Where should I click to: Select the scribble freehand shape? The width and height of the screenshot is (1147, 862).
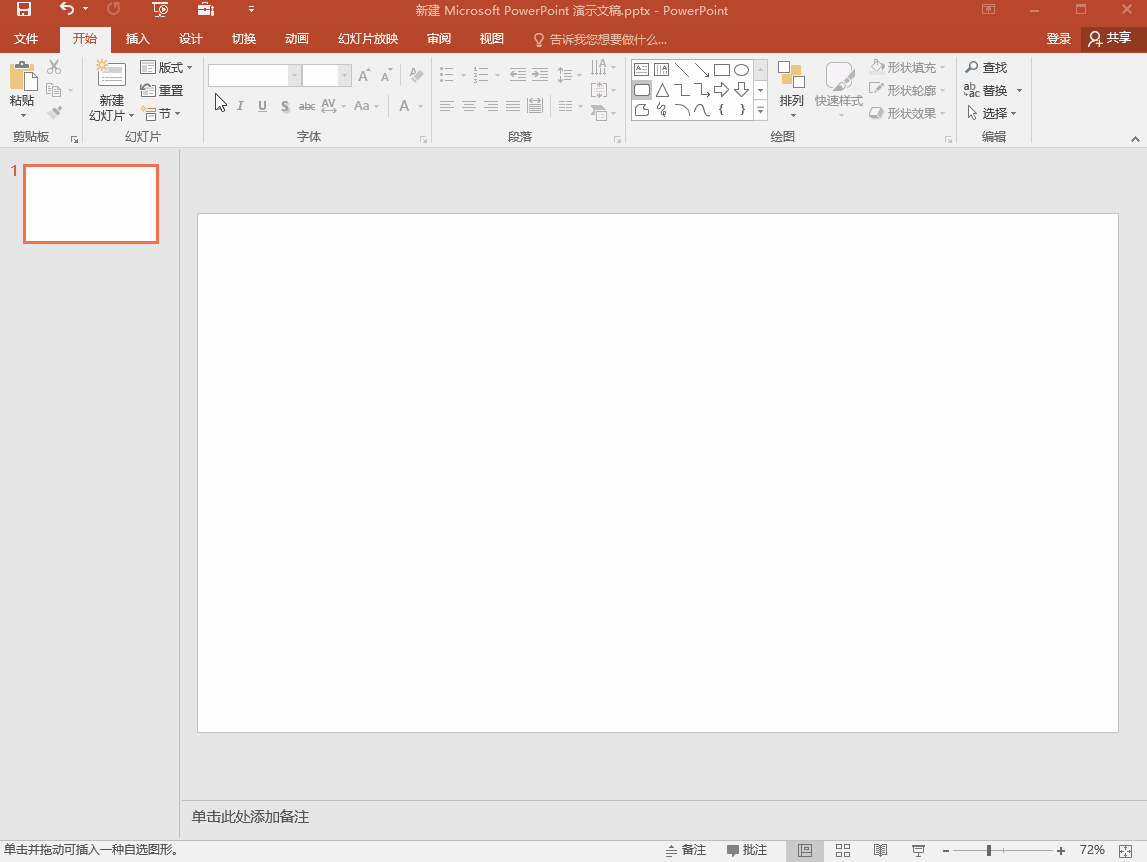pyautogui.click(x=662, y=110)
